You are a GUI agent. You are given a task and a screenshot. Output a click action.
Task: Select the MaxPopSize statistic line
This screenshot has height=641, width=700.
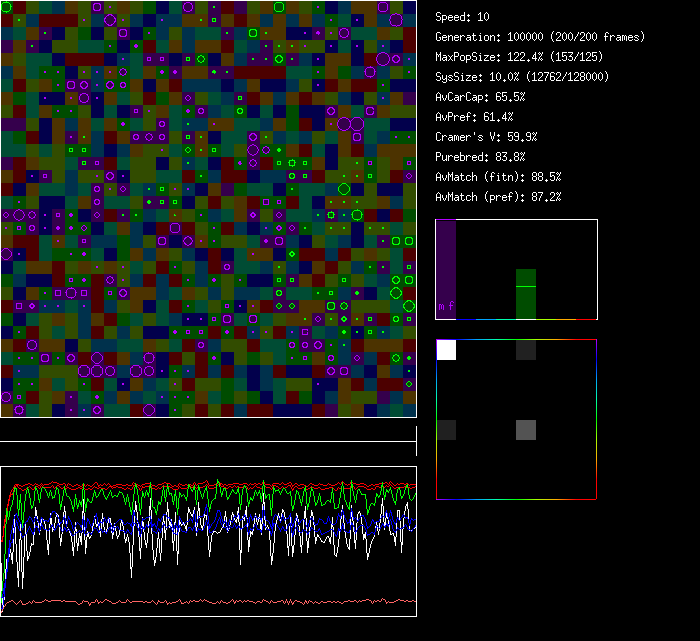[x=520, y=57]
